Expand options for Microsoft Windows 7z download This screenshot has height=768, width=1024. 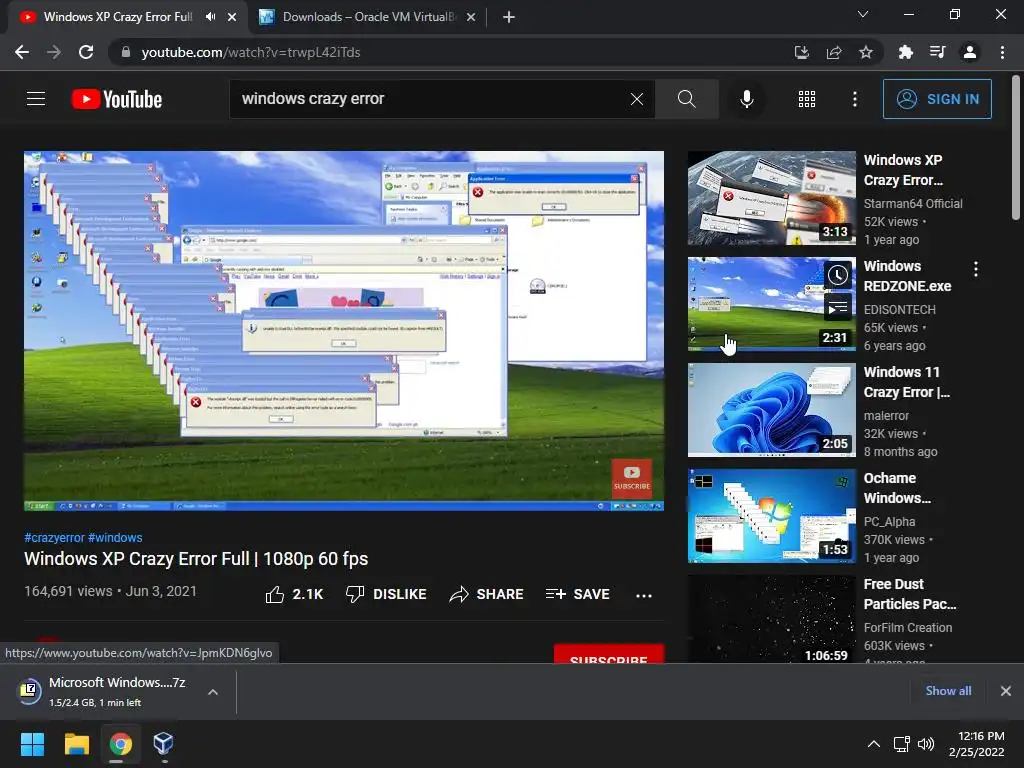point(213,692)
